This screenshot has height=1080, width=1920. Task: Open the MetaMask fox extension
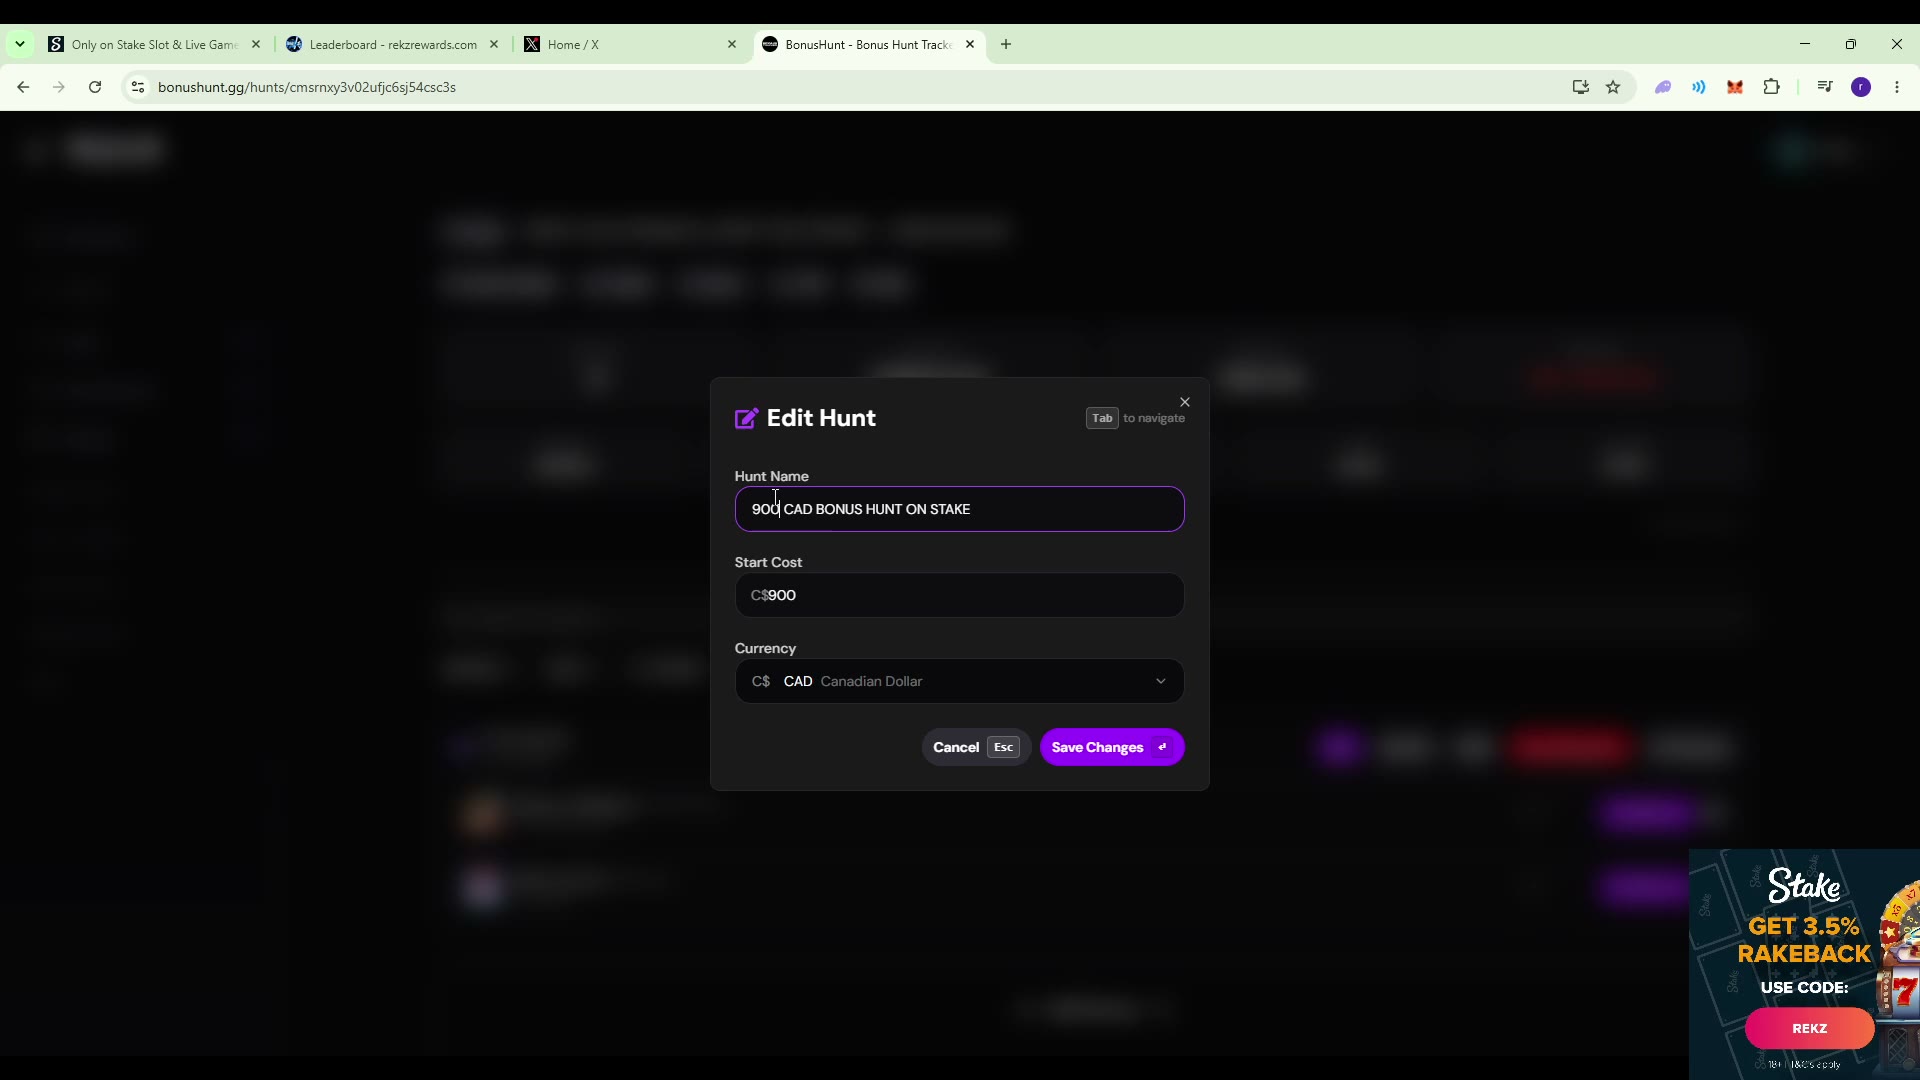pos(1735,87)
